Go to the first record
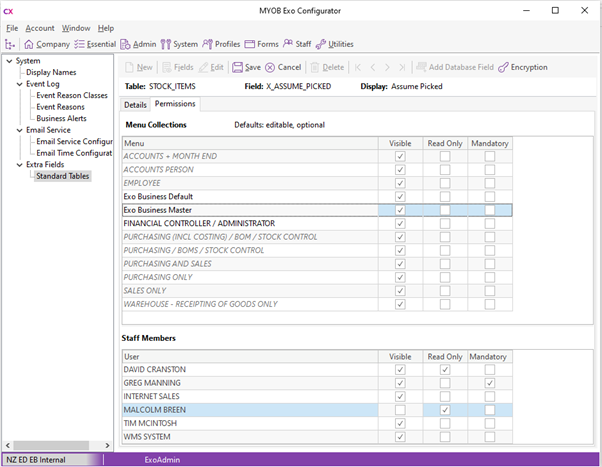Screen dimensions: 602x467 click(x=358, y=68)
